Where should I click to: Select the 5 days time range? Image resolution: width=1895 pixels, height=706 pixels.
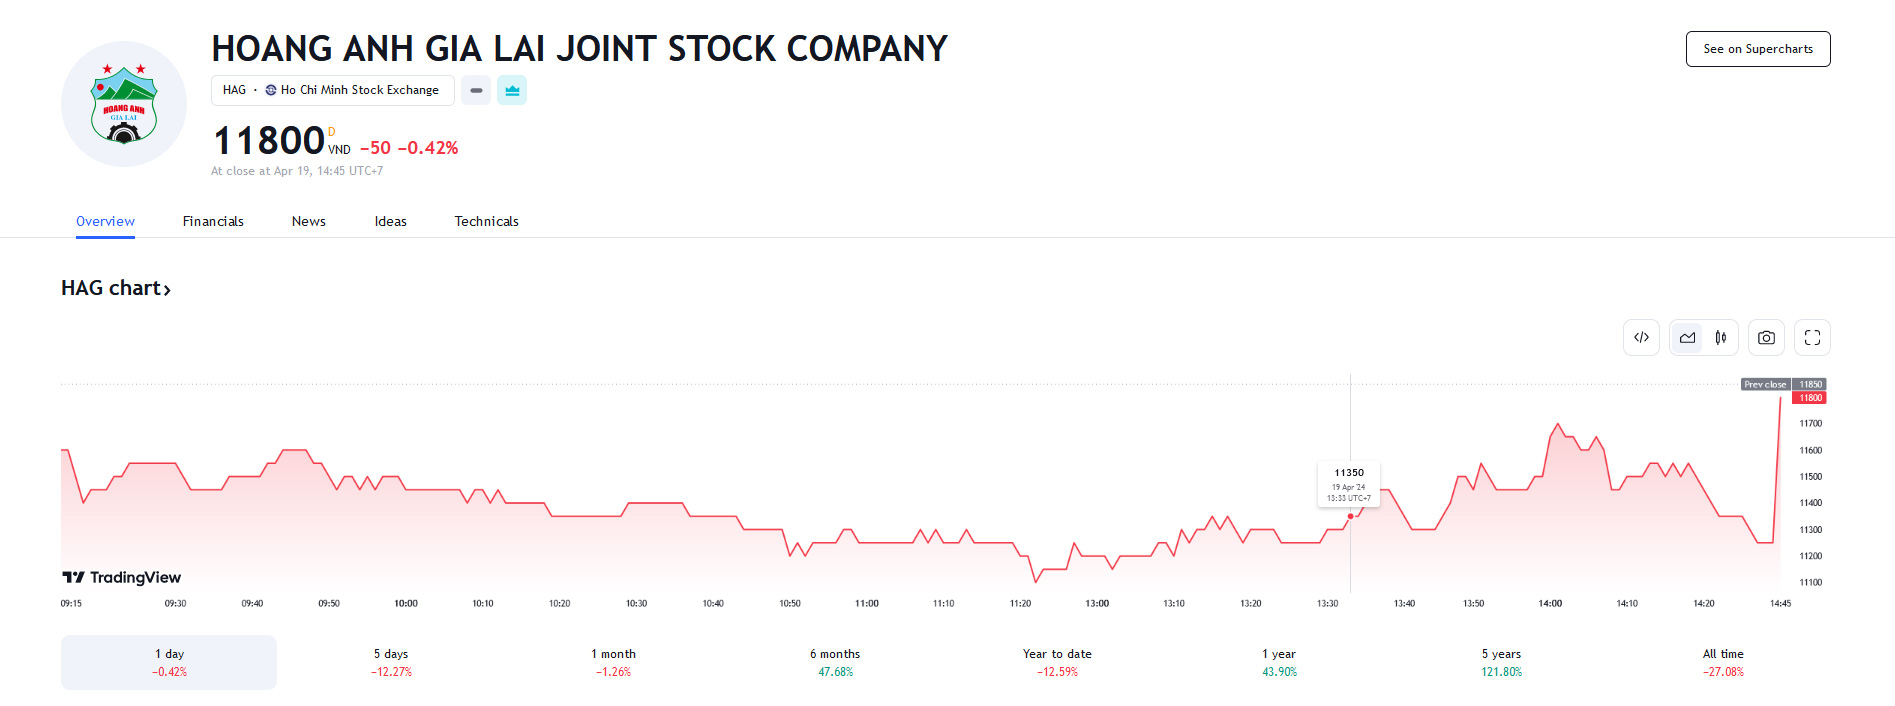[391, 662]
